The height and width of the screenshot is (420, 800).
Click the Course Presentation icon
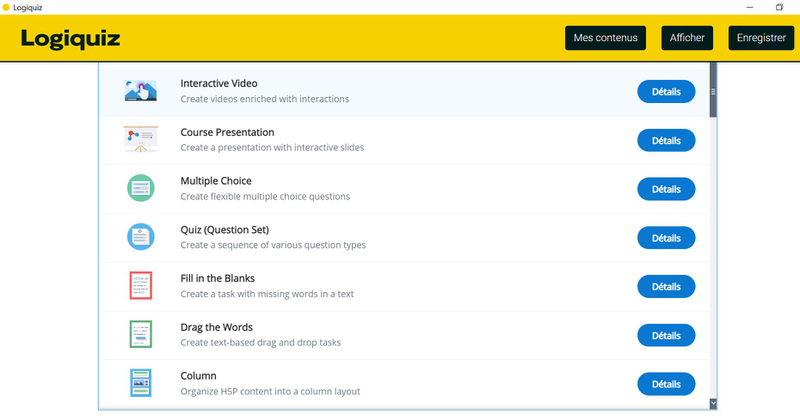pos(140,139)
